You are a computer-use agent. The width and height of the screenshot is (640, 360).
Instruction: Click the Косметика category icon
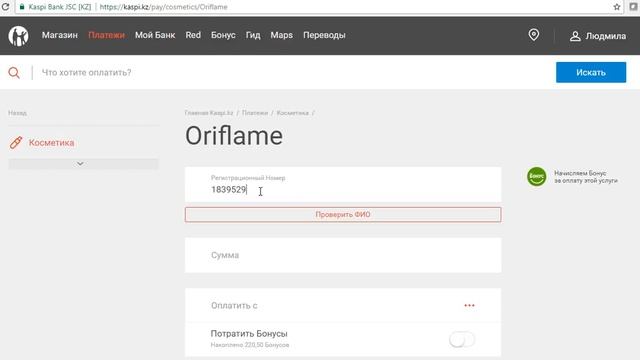16,142
